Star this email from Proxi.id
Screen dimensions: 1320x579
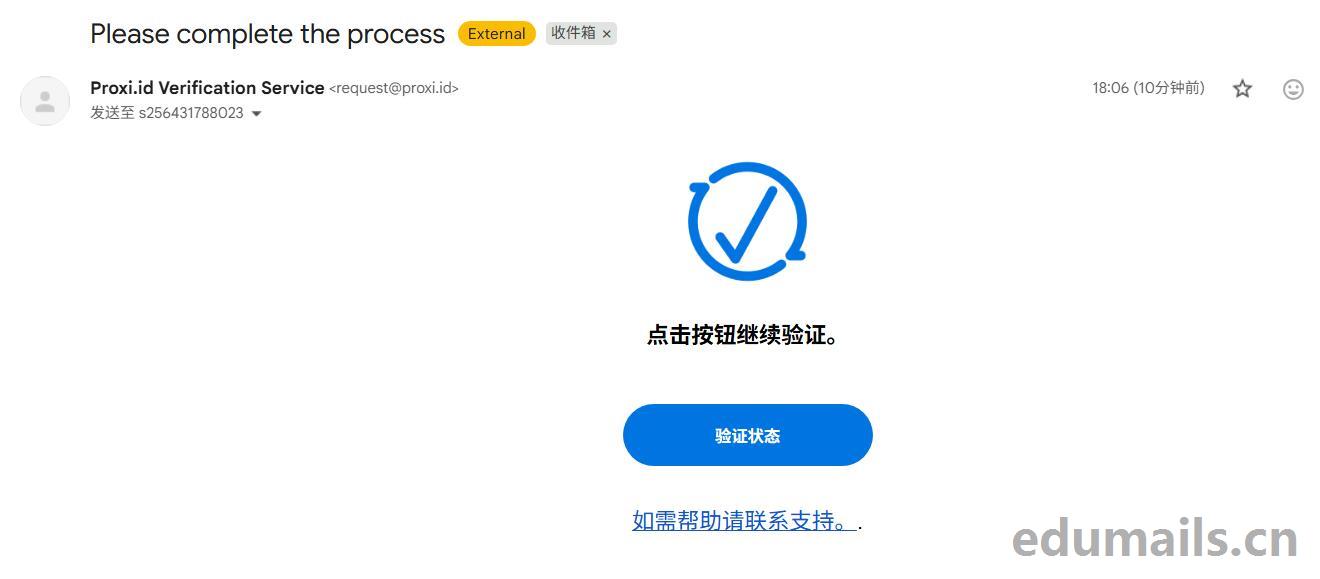[x=1242, y=89]
